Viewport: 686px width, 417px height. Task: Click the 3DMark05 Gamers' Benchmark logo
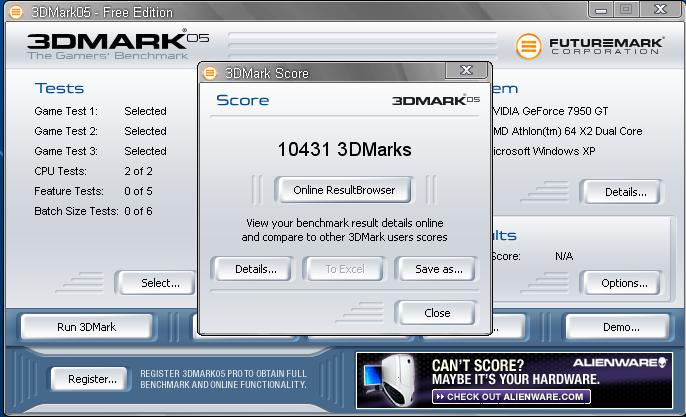point(118,46)
